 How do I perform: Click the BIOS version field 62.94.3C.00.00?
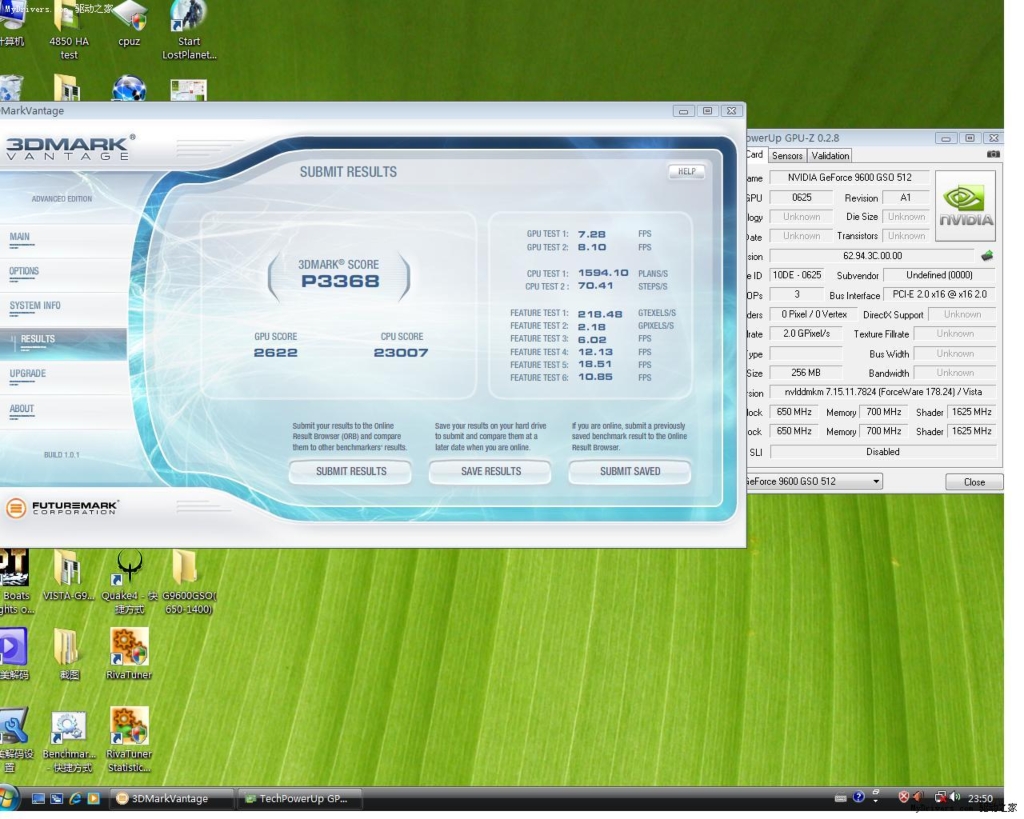click(x=872, y=256)
